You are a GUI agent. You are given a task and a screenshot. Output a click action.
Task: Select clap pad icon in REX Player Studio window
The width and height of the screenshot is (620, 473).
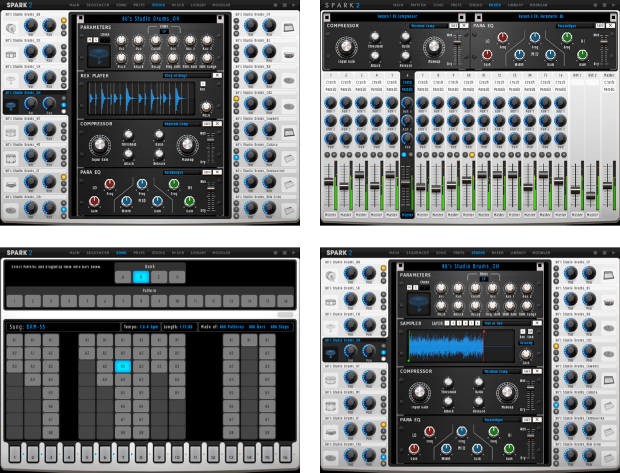click(289, 28)
